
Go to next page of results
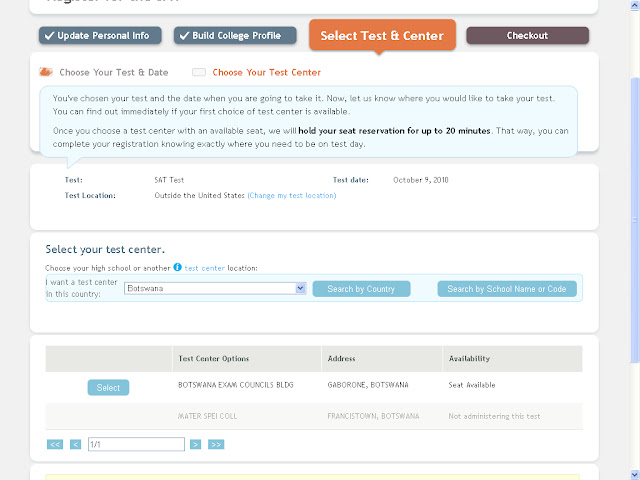196,444
